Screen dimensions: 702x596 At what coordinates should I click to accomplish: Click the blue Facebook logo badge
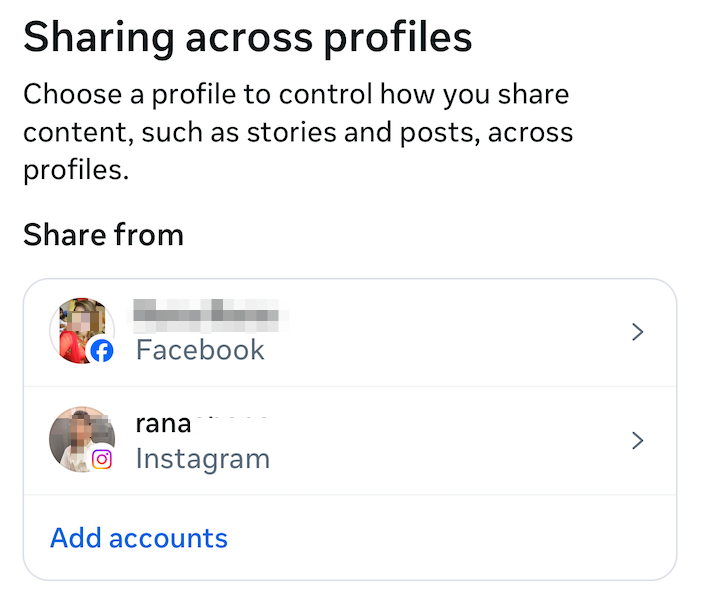101,350
